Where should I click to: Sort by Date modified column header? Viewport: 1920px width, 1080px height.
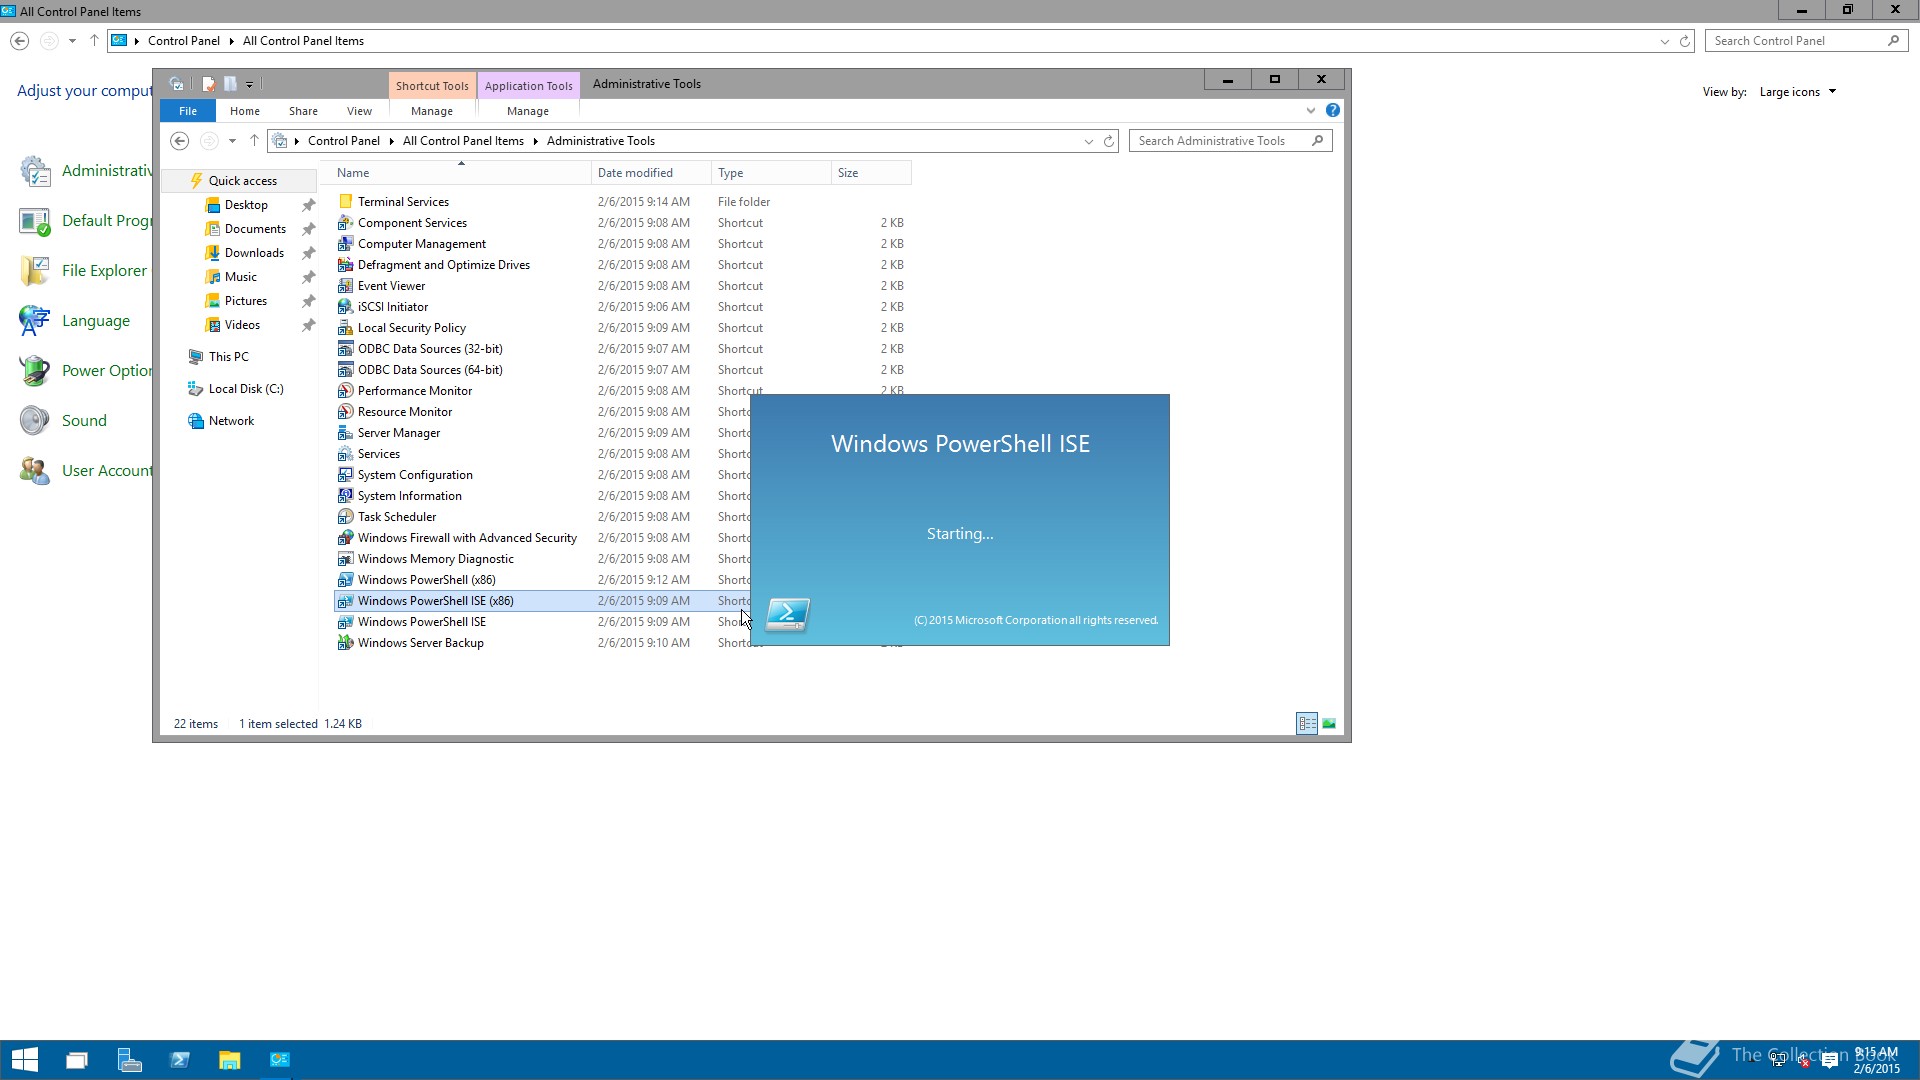(x=651, y=173)
